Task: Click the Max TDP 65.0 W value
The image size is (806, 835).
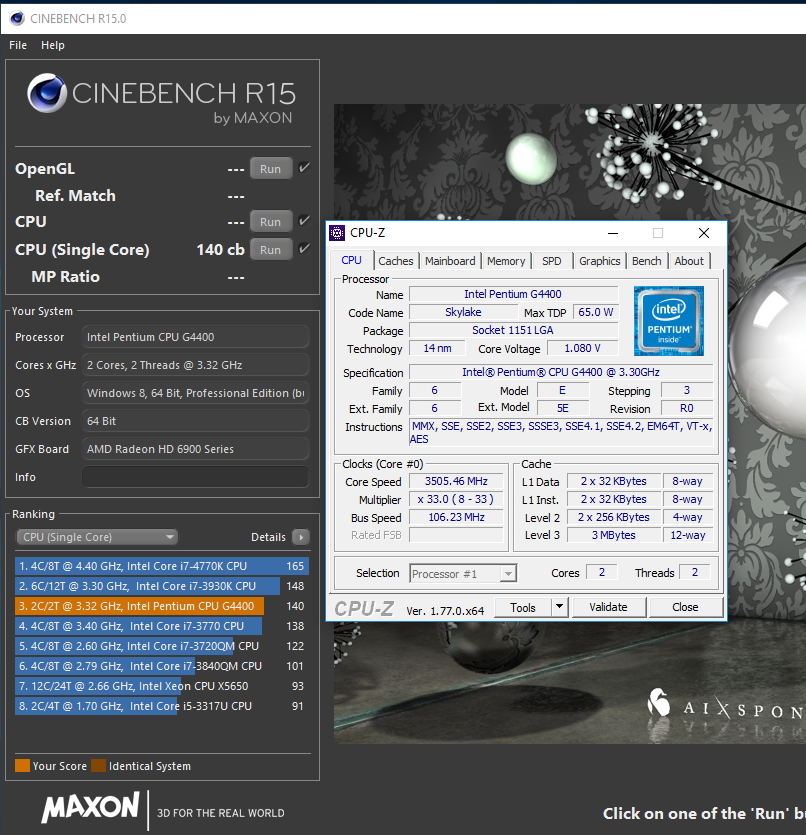Action: (x=595, y=312)
